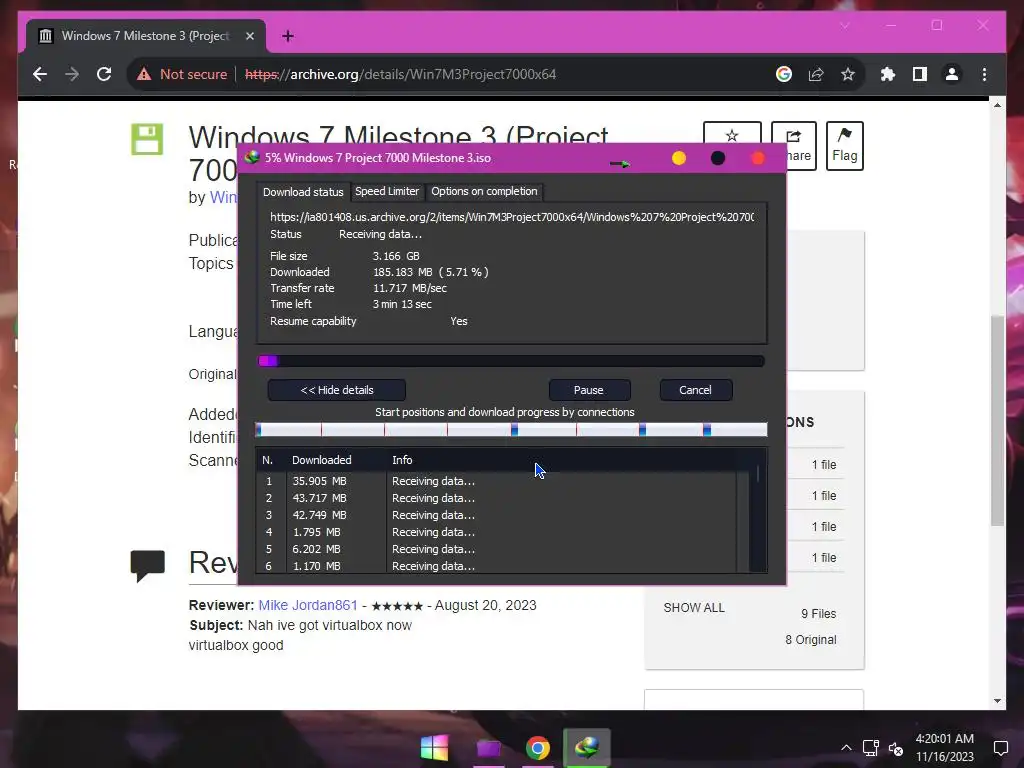Image resolution: width=1024 pixels, height=768 pixels.
Task: Reload the archive.org page
Action: 104,74
